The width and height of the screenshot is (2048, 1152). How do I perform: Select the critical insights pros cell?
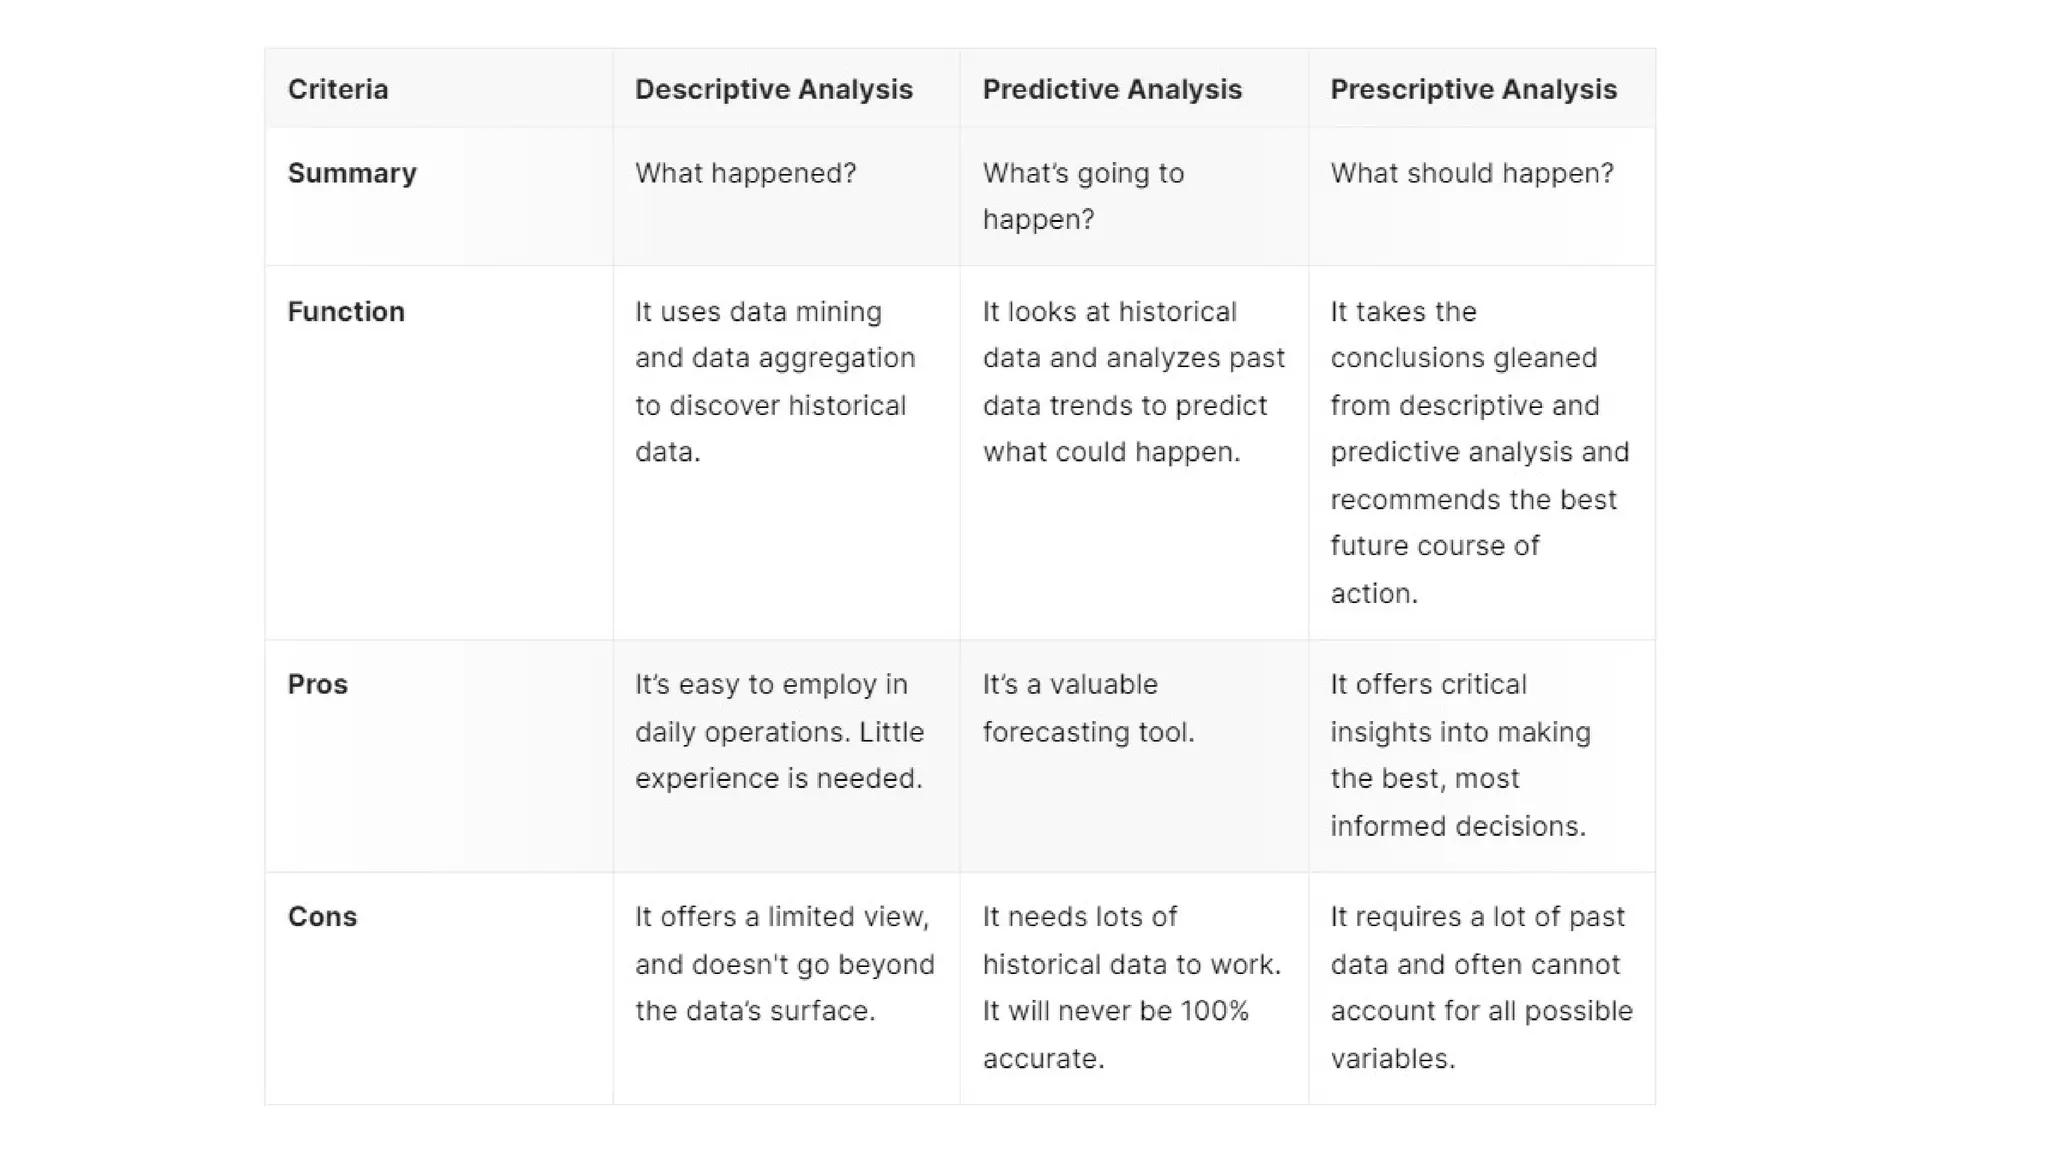(x=1460, y=755)
